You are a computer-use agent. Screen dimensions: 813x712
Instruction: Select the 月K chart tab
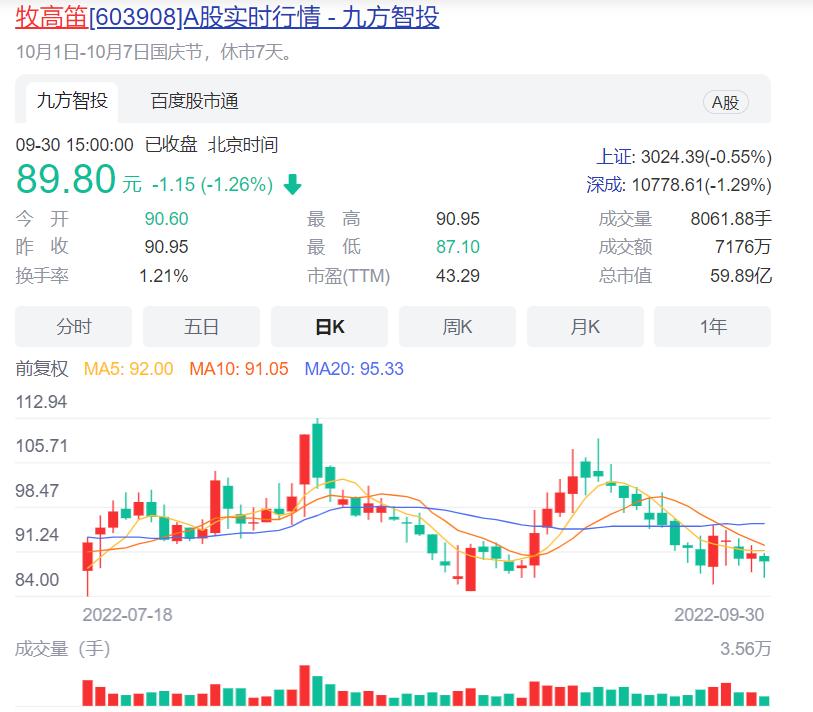[x=585, y=327]
